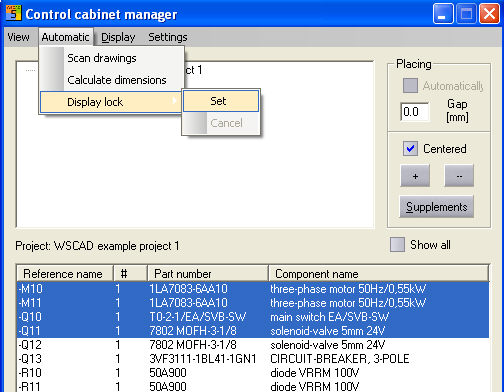Open Supplements
Image resolution: width=504 pixels, height=392 pixels.
437,207
